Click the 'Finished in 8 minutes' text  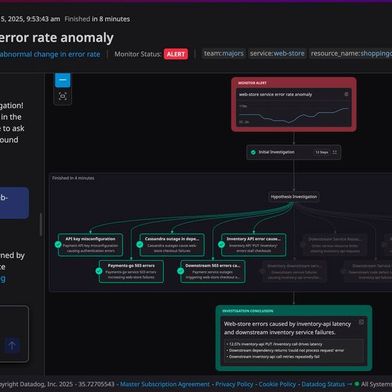coord(97,19)
